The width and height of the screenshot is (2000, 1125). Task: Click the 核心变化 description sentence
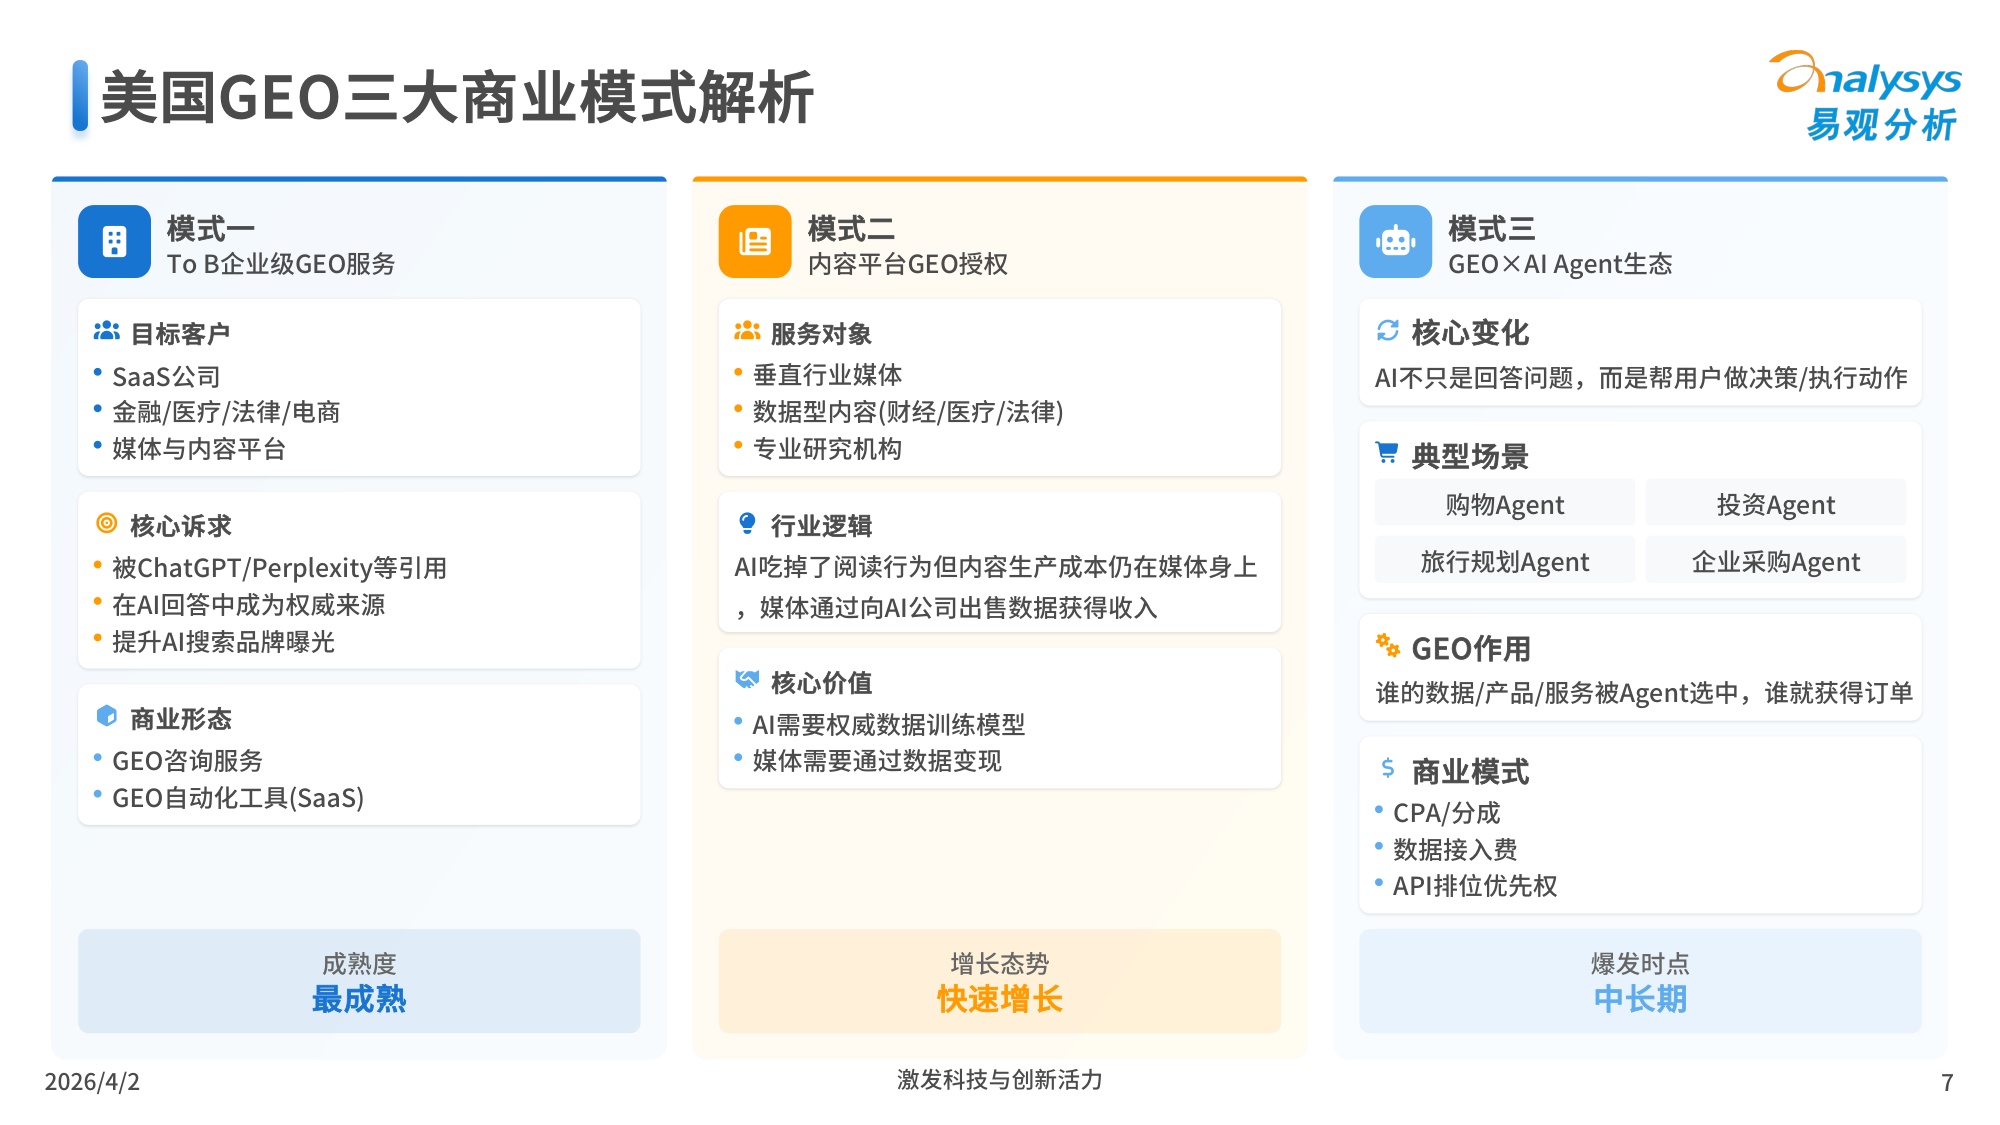point(1641,378)
